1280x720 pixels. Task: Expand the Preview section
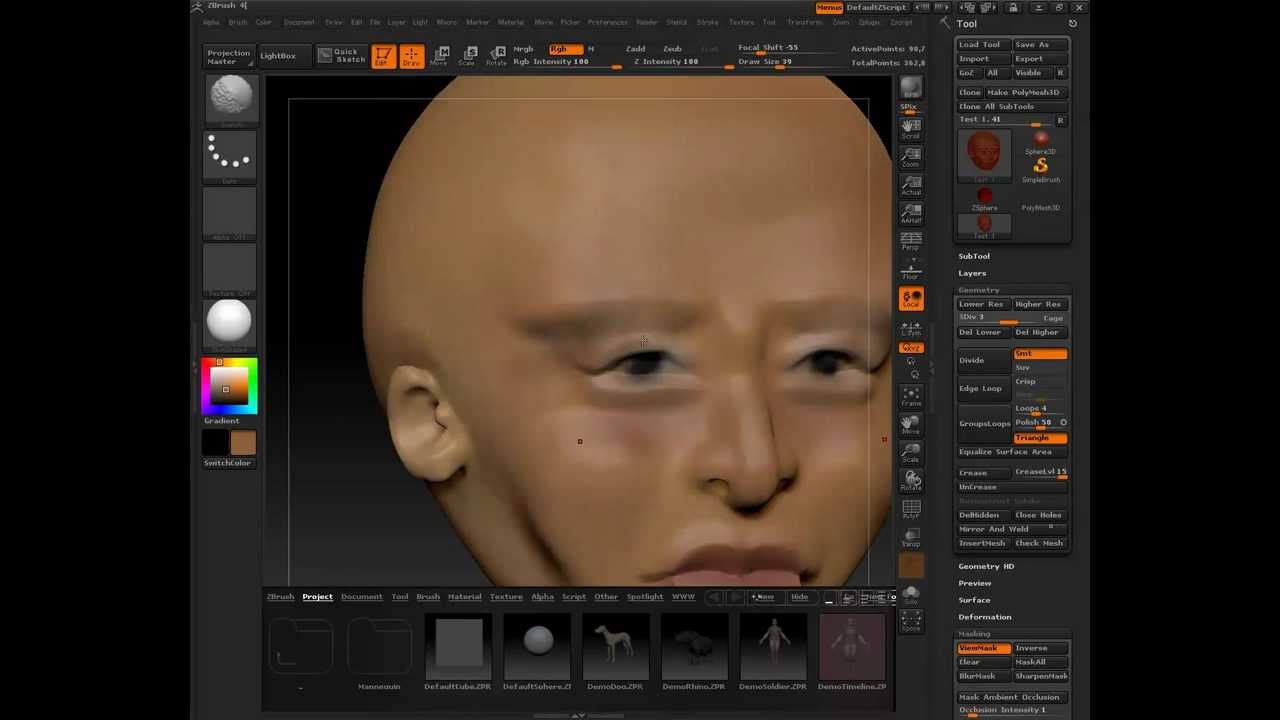click(975, 583)
